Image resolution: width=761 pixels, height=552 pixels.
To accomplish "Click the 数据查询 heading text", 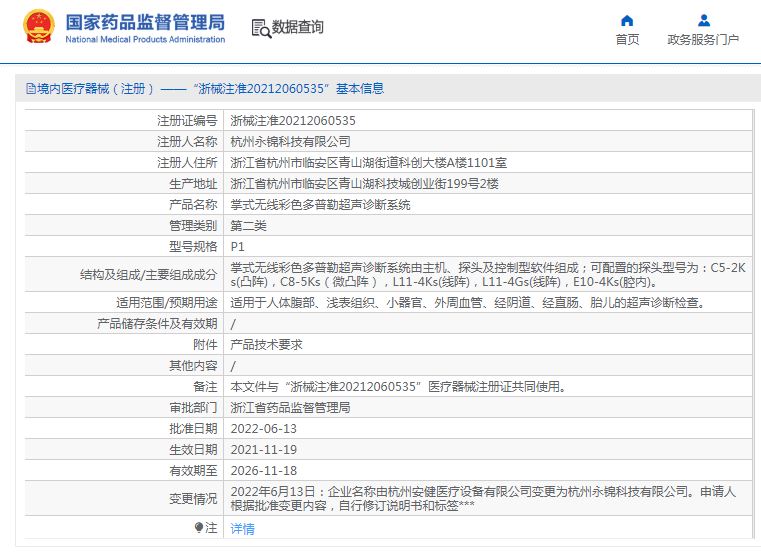I will (298, 28).
